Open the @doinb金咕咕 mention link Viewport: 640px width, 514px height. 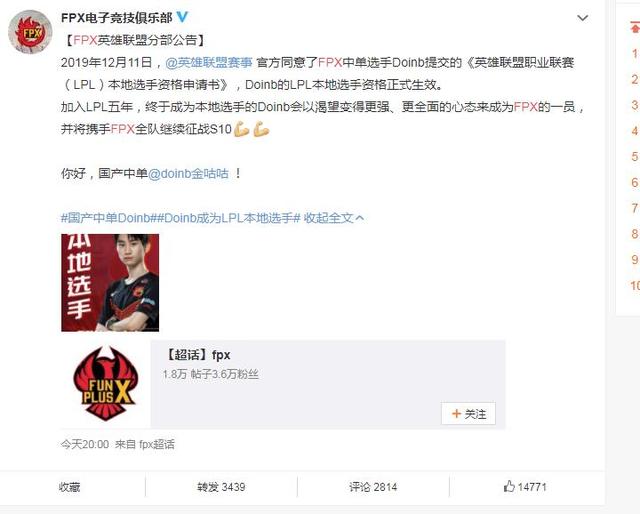[188, 174]
